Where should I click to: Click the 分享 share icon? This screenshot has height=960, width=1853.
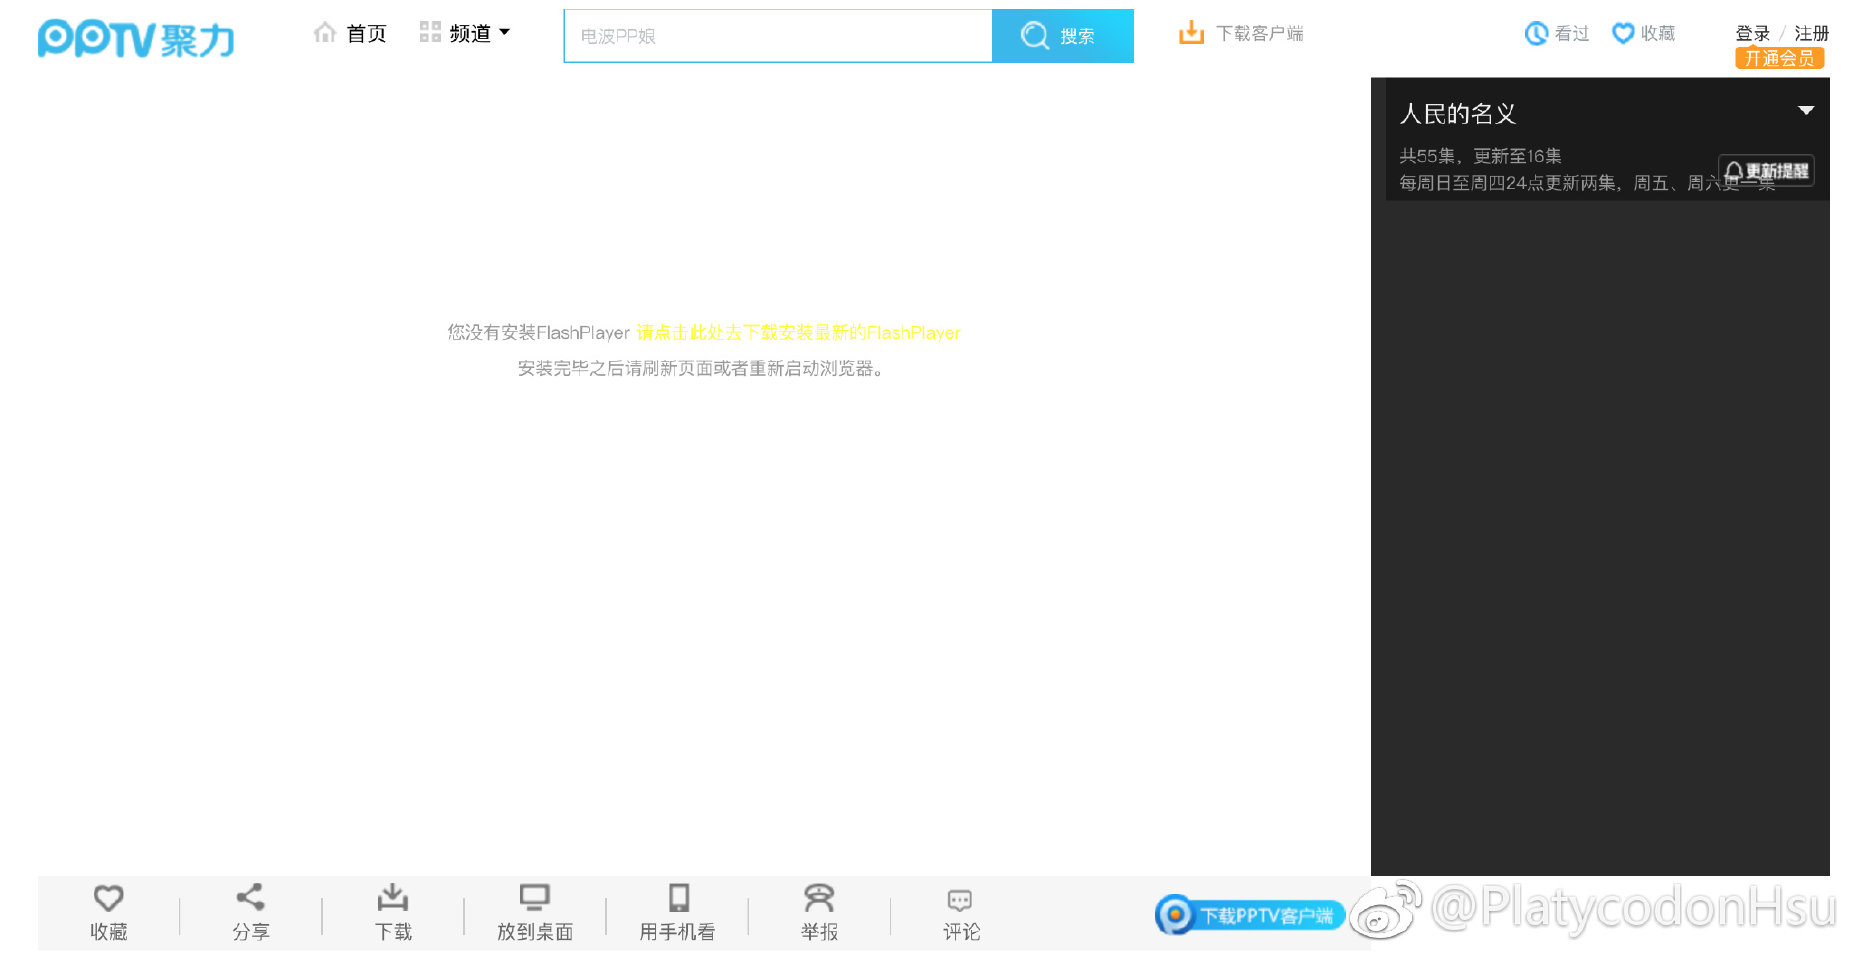pyautogui.click(x=250, y=897)
